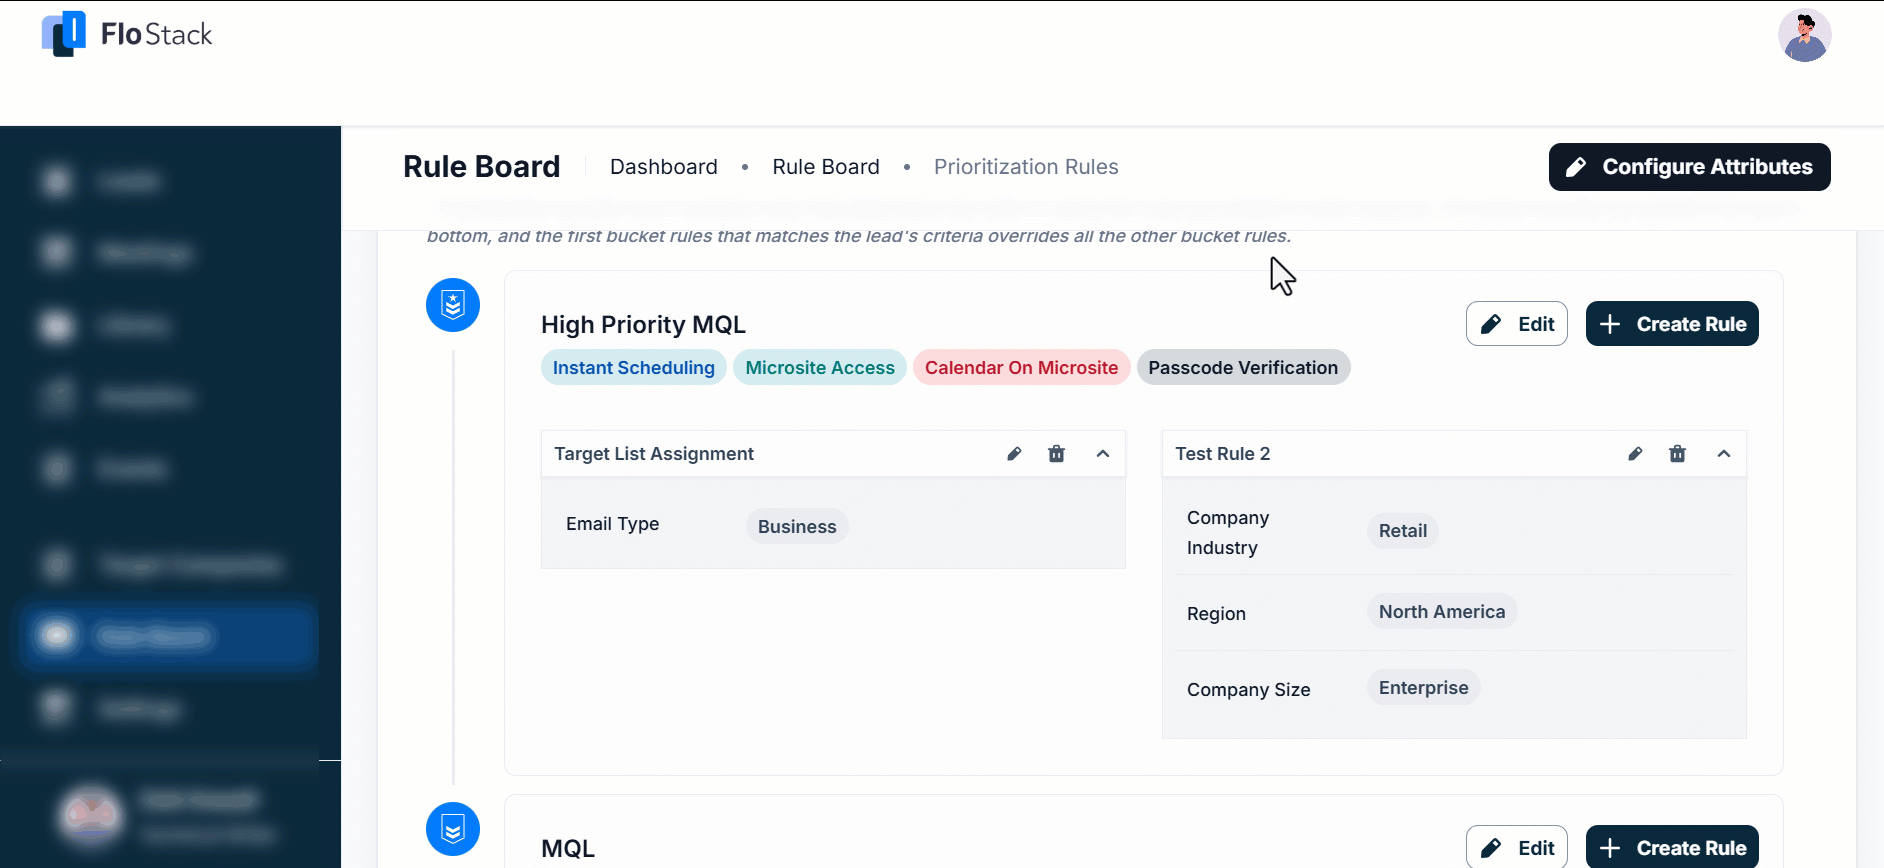Create a rule in the MQL bucket
The image size is (1884, 868).
(1672, 848)
